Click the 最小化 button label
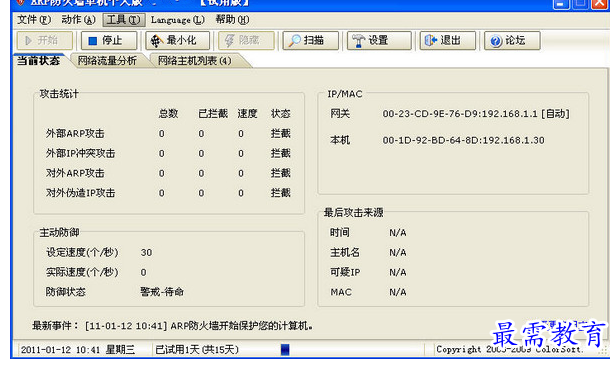 (182, 40)
